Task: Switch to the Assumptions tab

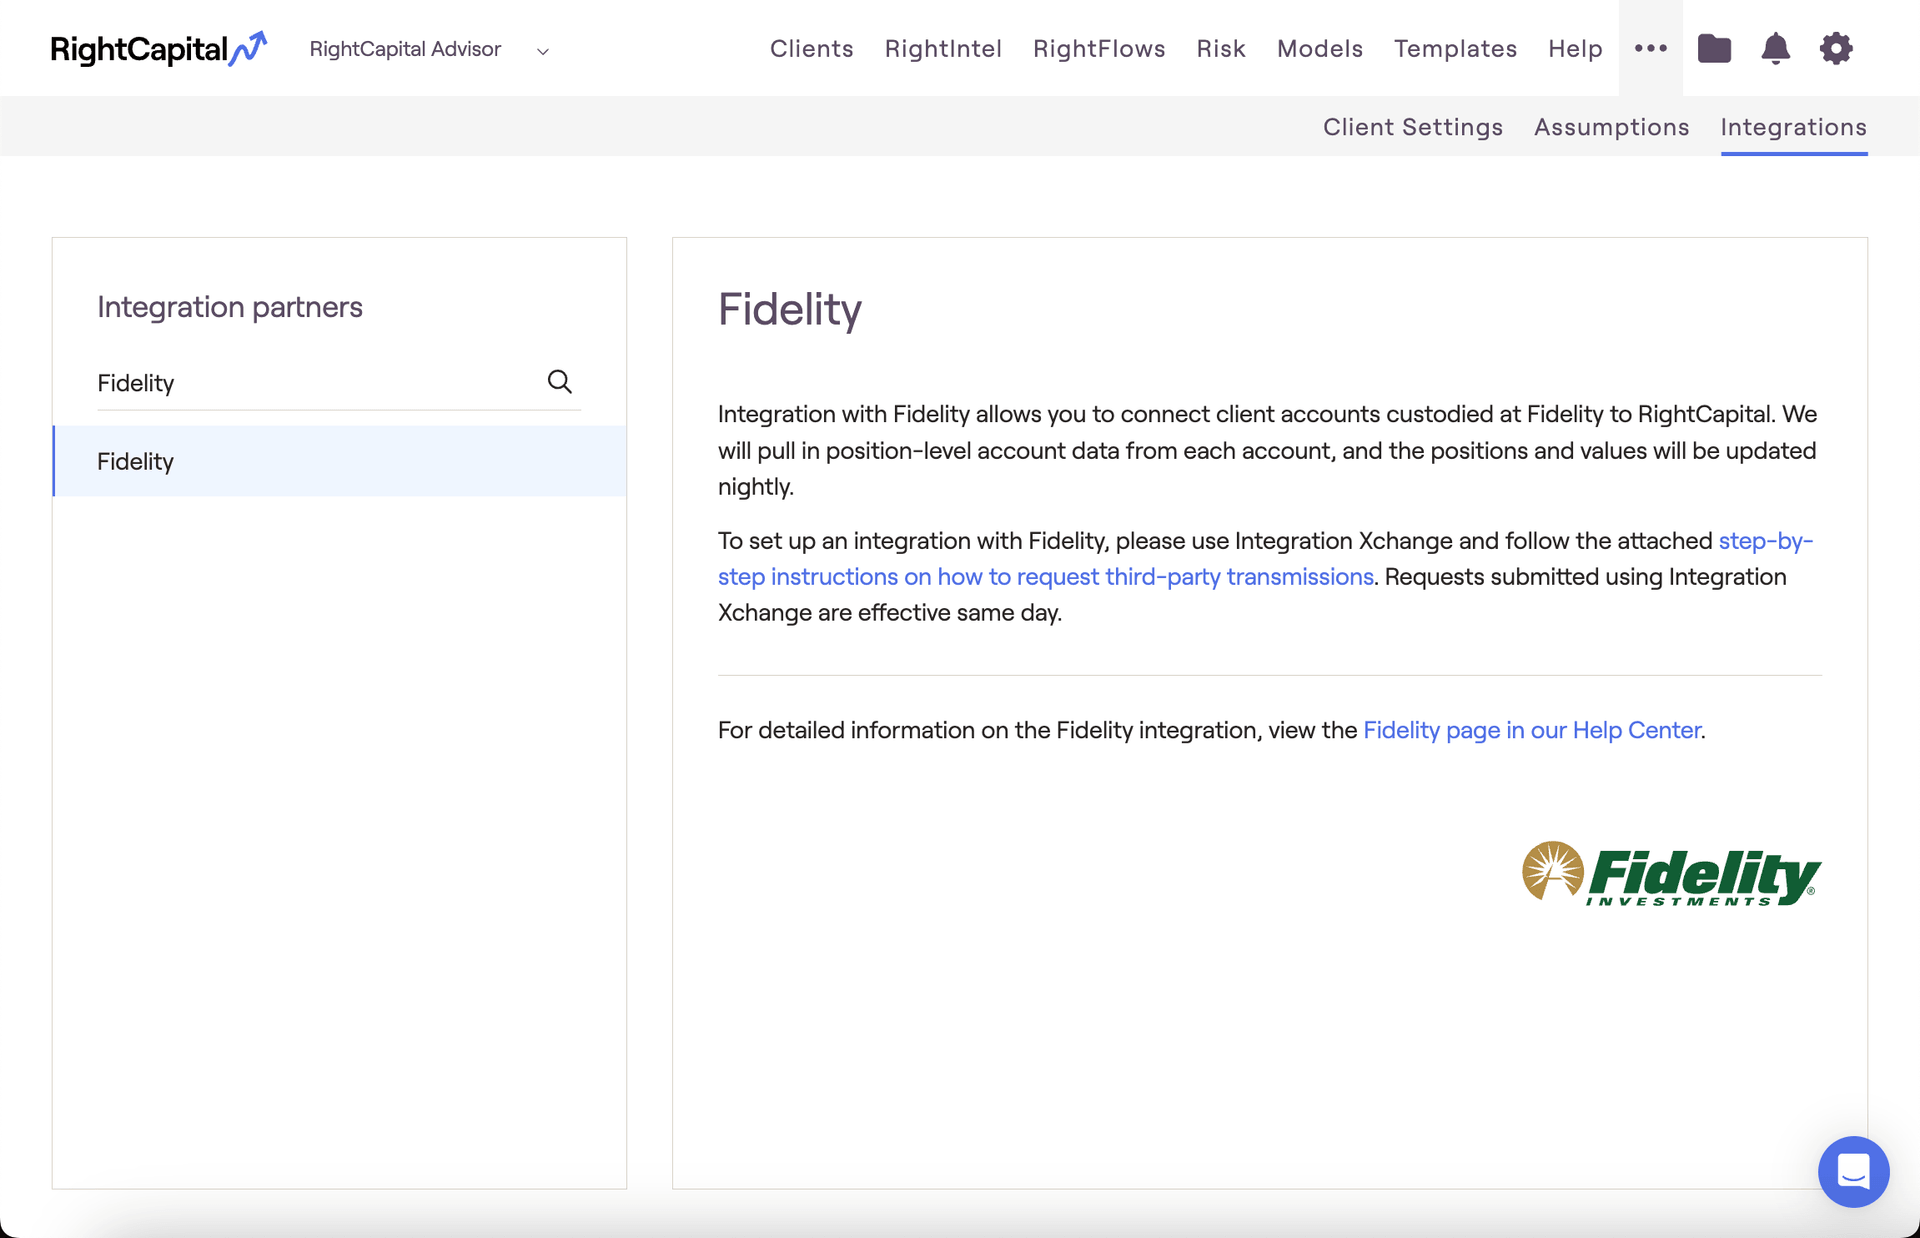Action: (x=1611, y=127)
